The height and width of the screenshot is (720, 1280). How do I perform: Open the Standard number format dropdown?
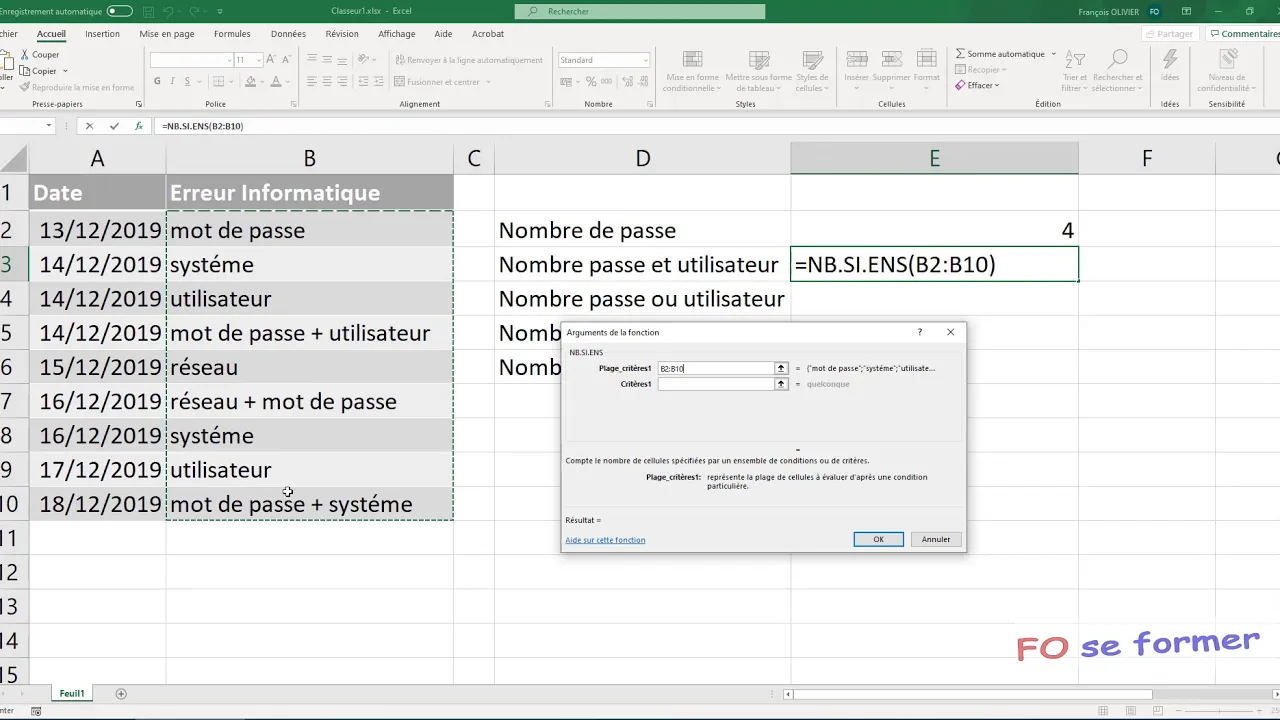click(645, 60)
